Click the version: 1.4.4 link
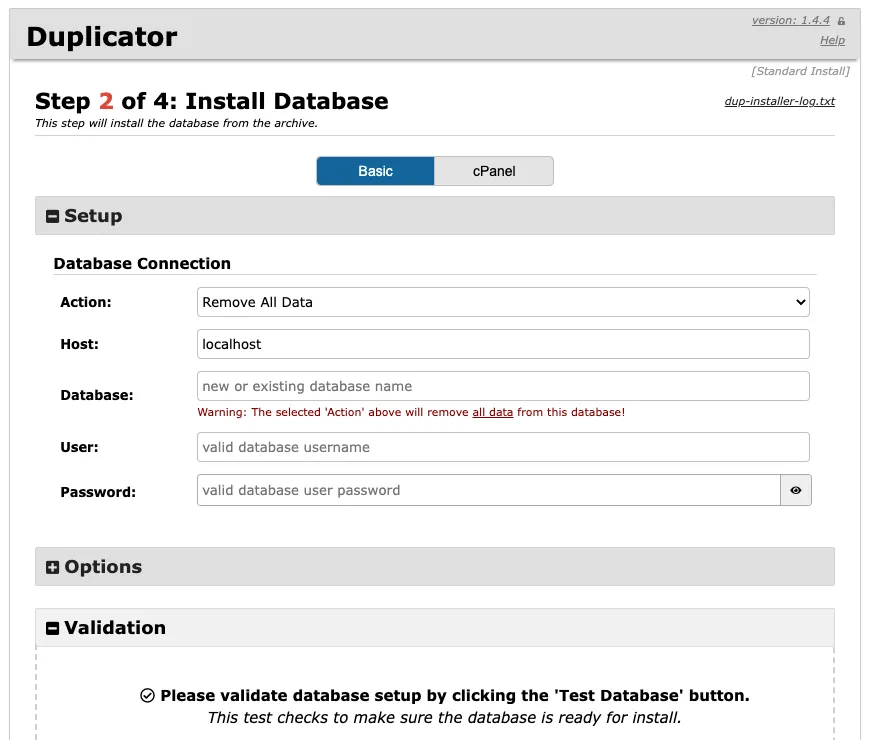The height and width of the screenshot is (740, 871). [790, 21]
